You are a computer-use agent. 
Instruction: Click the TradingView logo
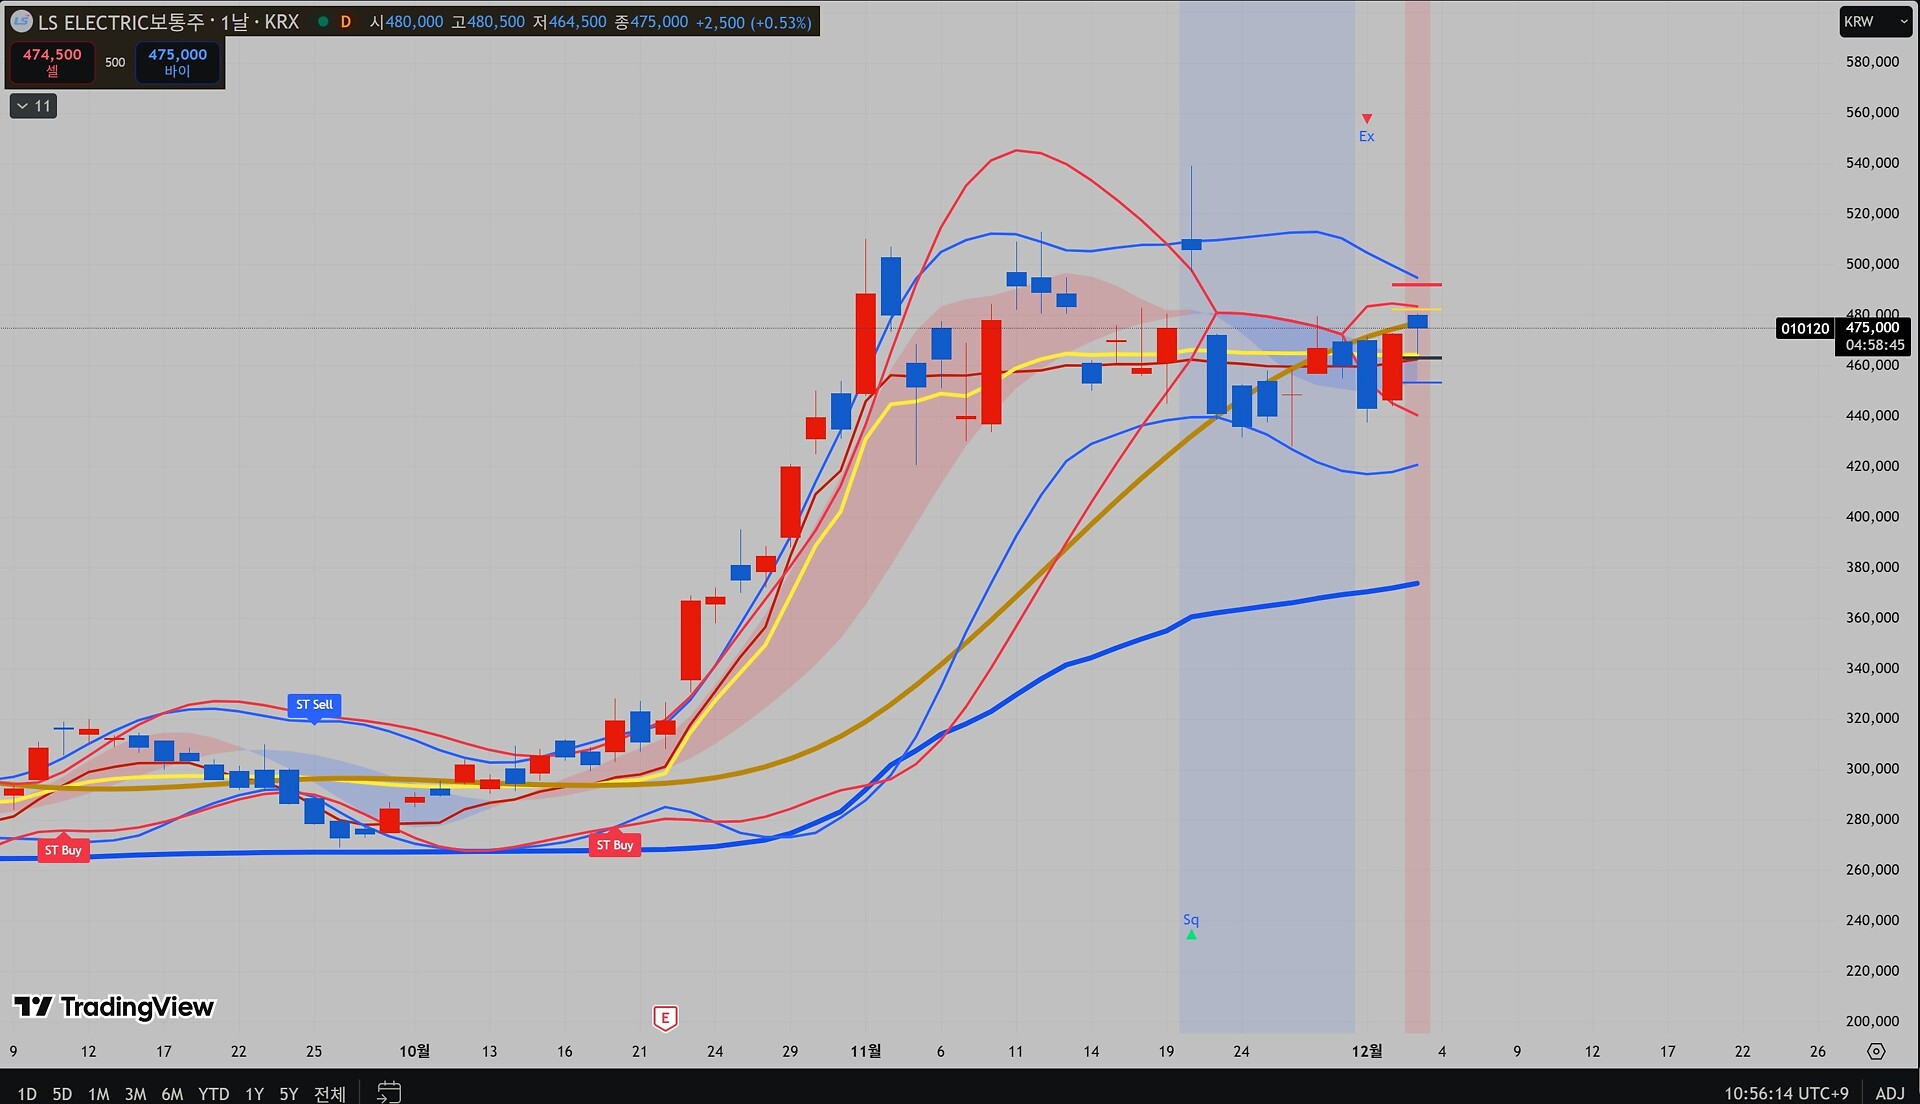click(114, 1007)
